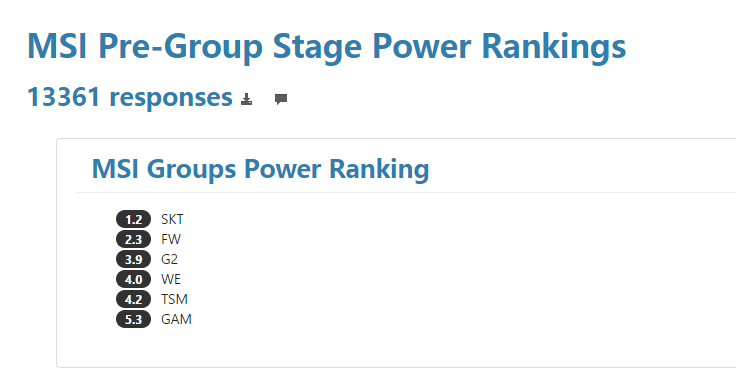Select the SKT ranking entry
The height and width of the screenshot is (377, 736).
click(172, 219)
